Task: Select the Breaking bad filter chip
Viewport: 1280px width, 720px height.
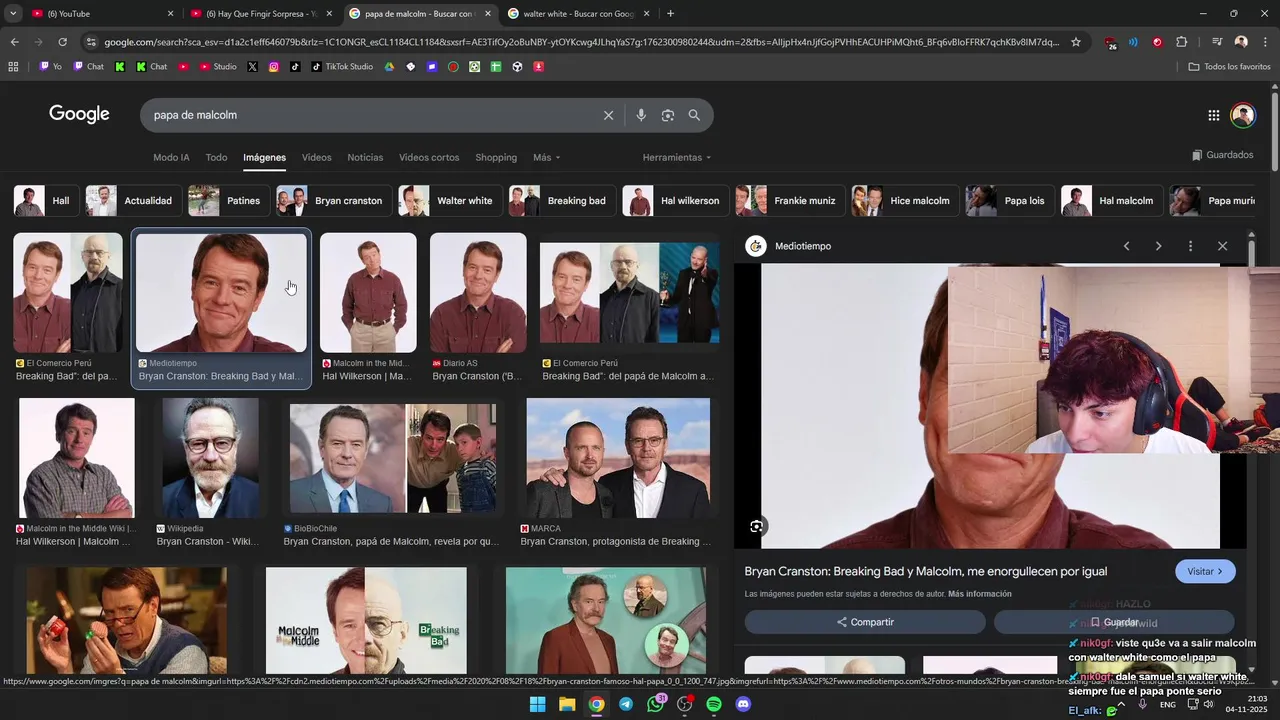Action: 561,201
